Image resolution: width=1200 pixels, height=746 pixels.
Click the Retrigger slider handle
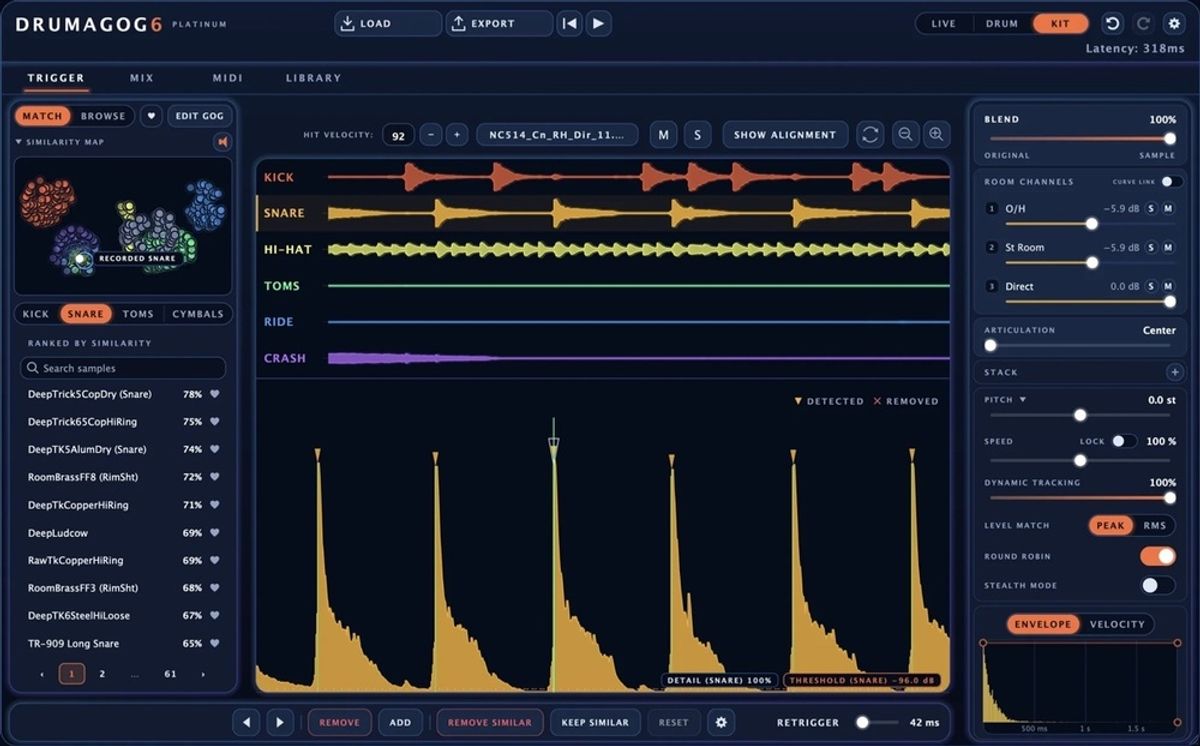[x=862, y=722]
